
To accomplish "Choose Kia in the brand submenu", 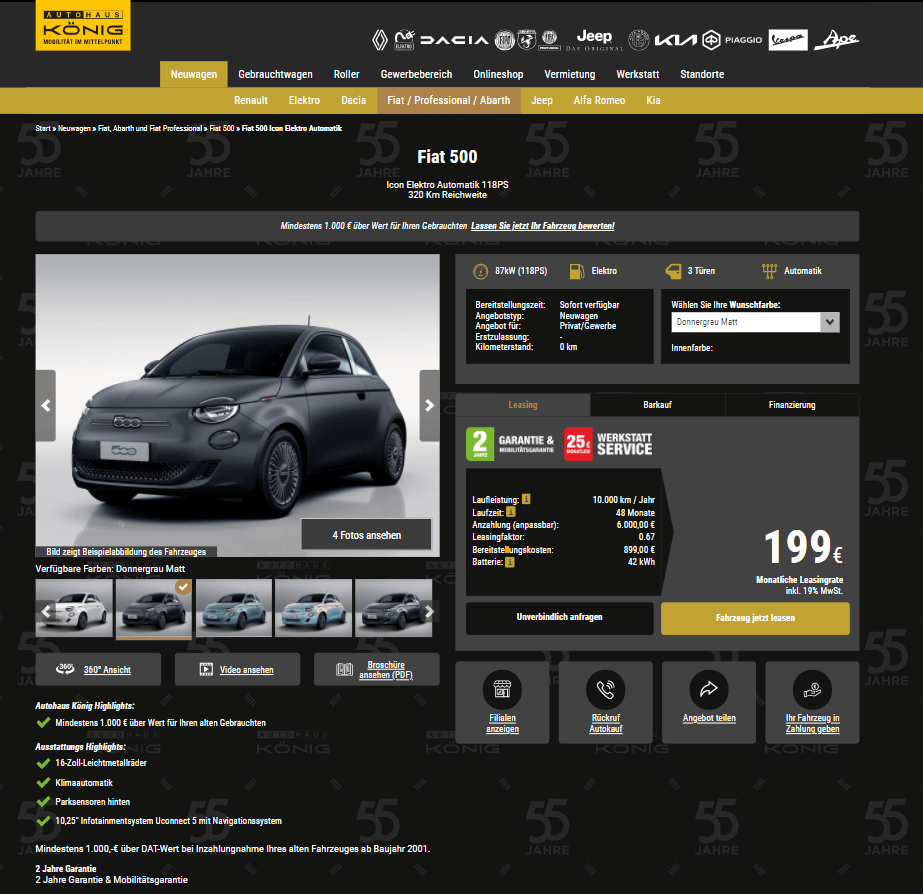I will click(x=653, y=100).
